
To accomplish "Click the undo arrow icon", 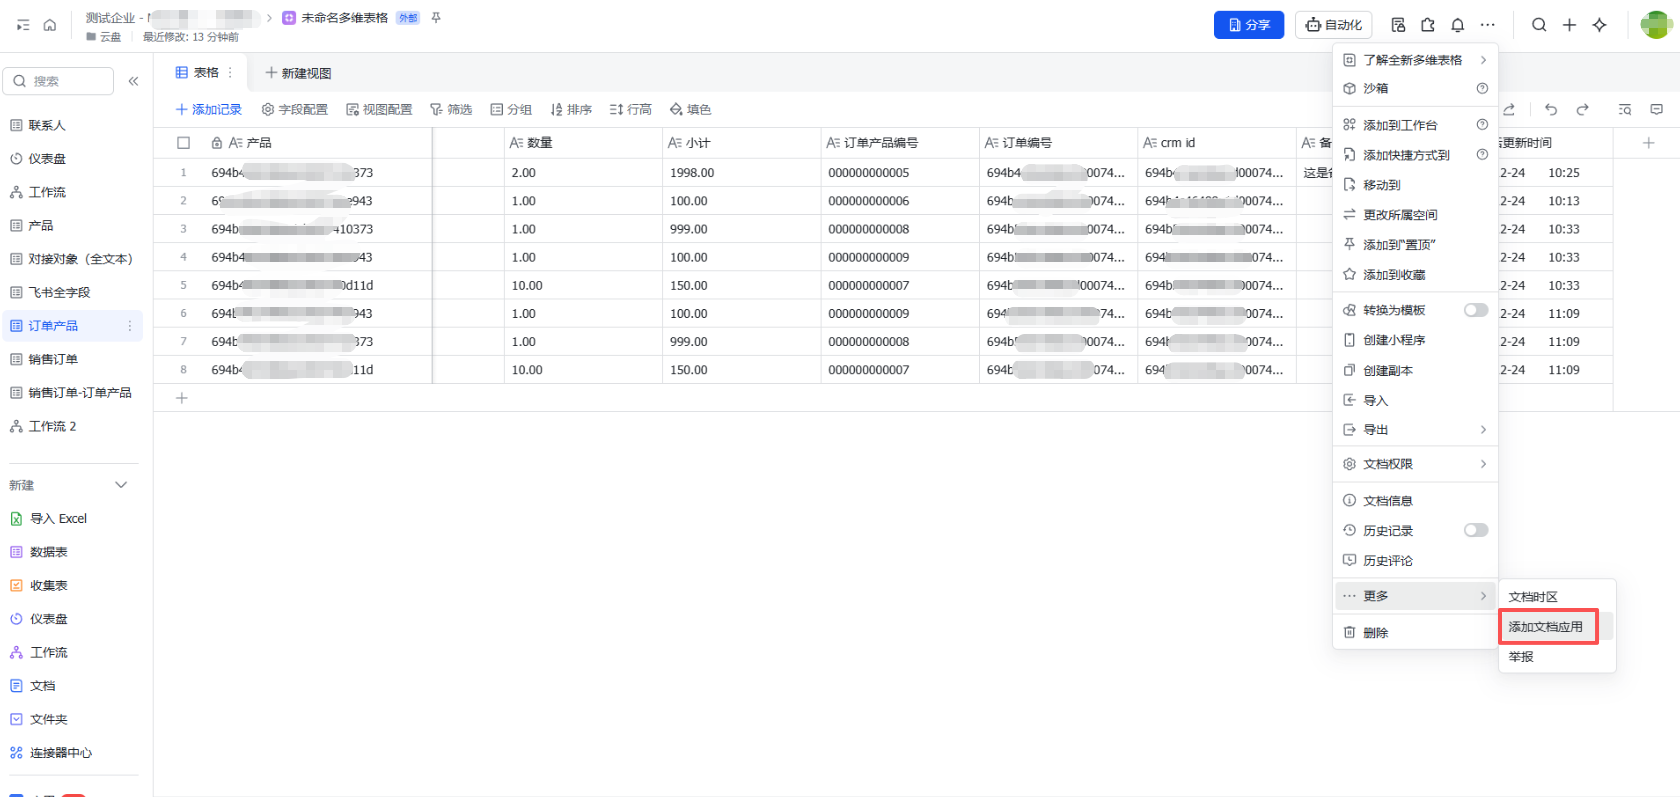I will (1551, 109).
